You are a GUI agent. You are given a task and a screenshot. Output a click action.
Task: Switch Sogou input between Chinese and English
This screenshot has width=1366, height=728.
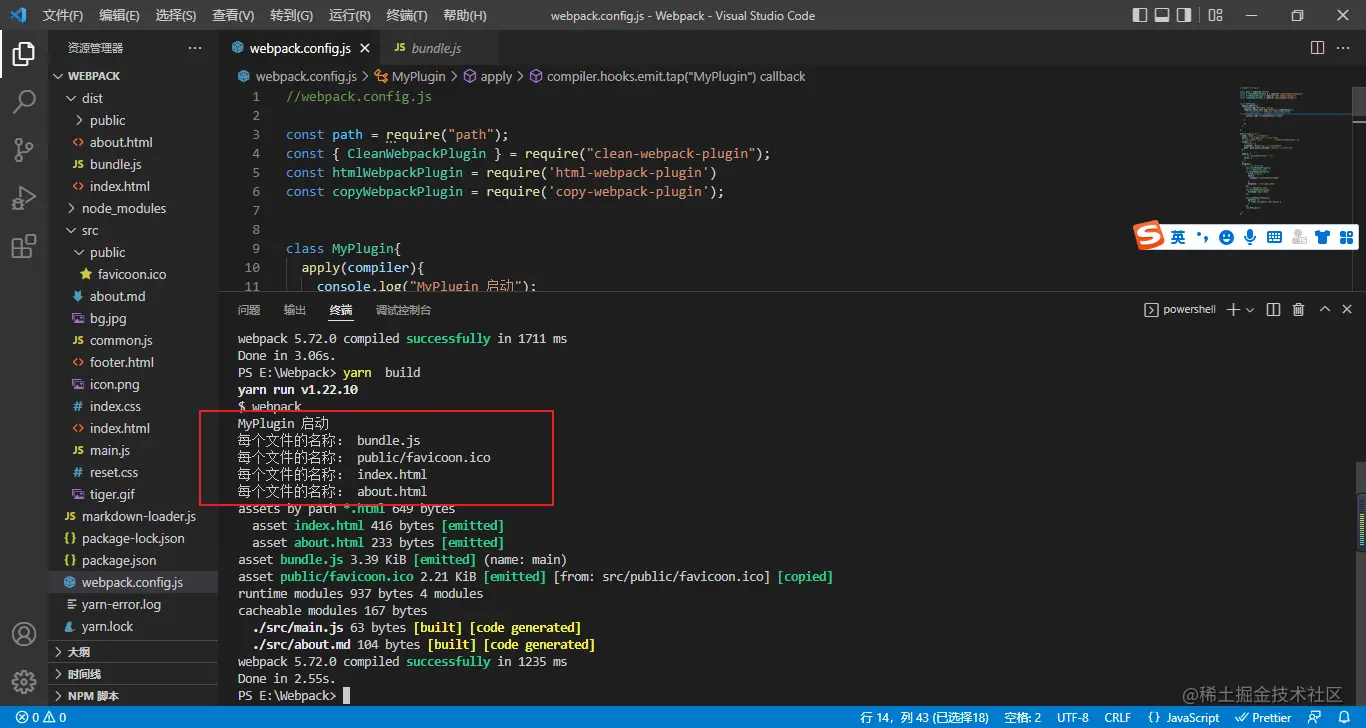(1178, 237)
